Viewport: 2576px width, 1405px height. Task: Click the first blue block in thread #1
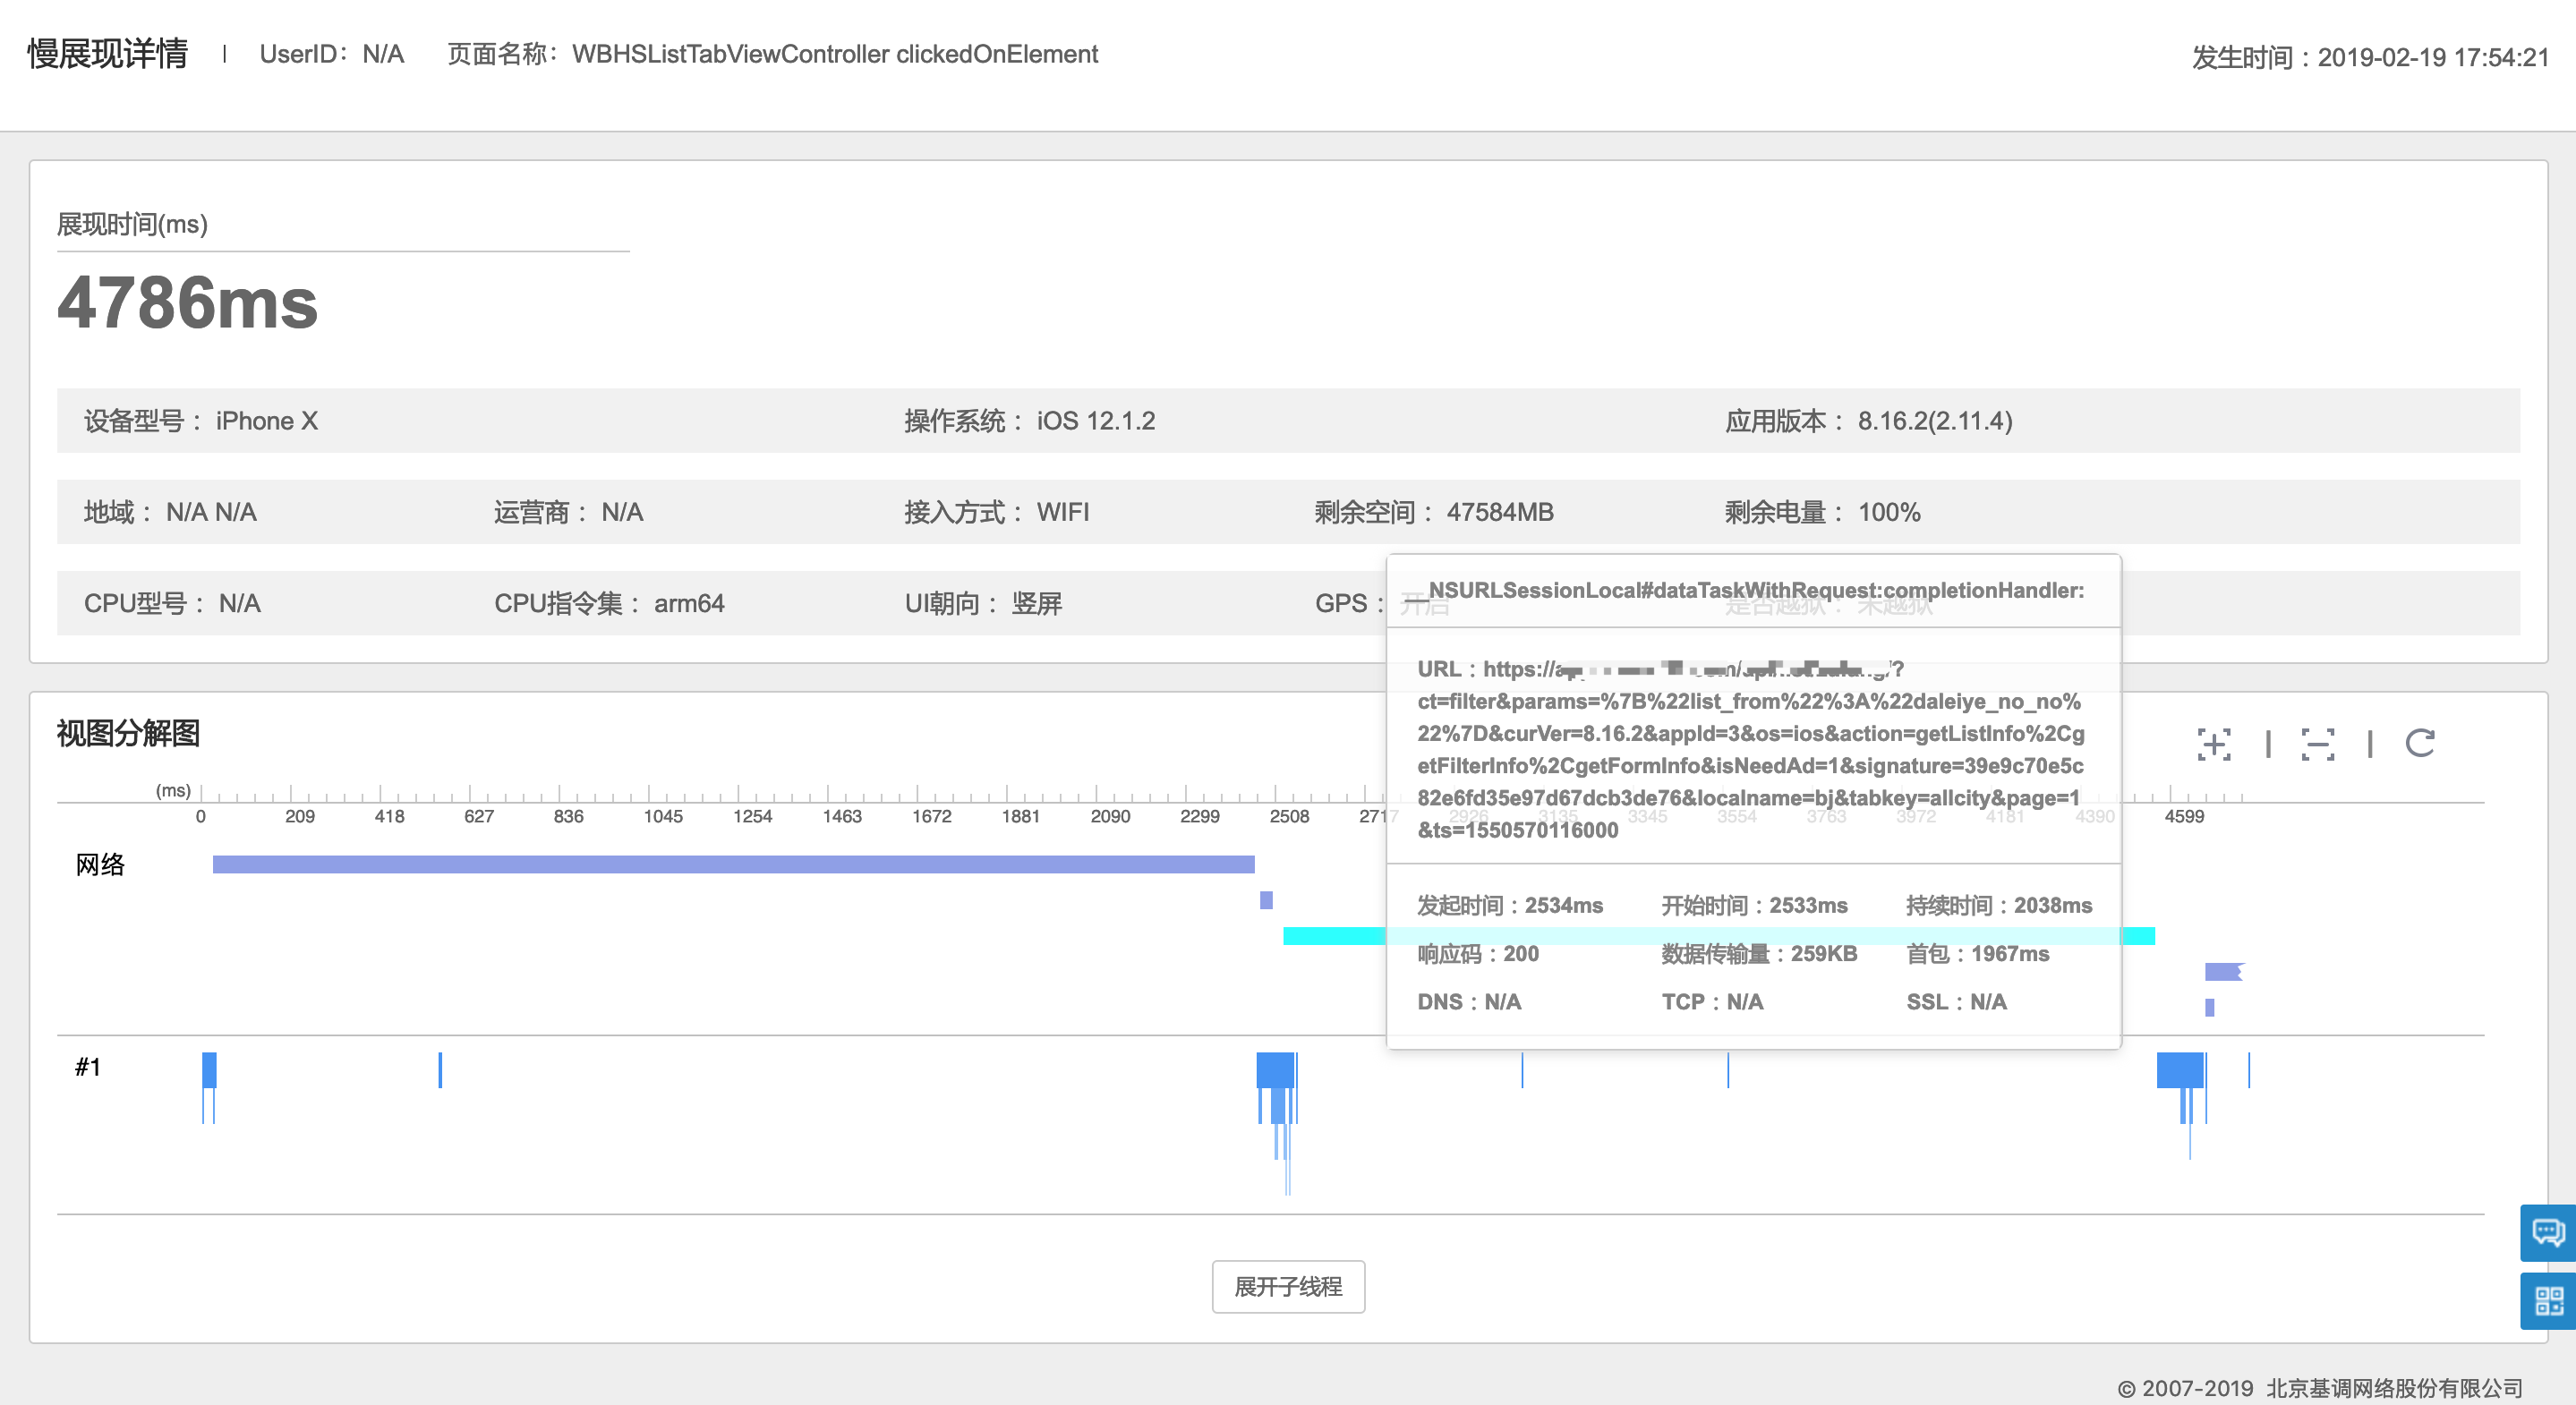point(209,1069)
